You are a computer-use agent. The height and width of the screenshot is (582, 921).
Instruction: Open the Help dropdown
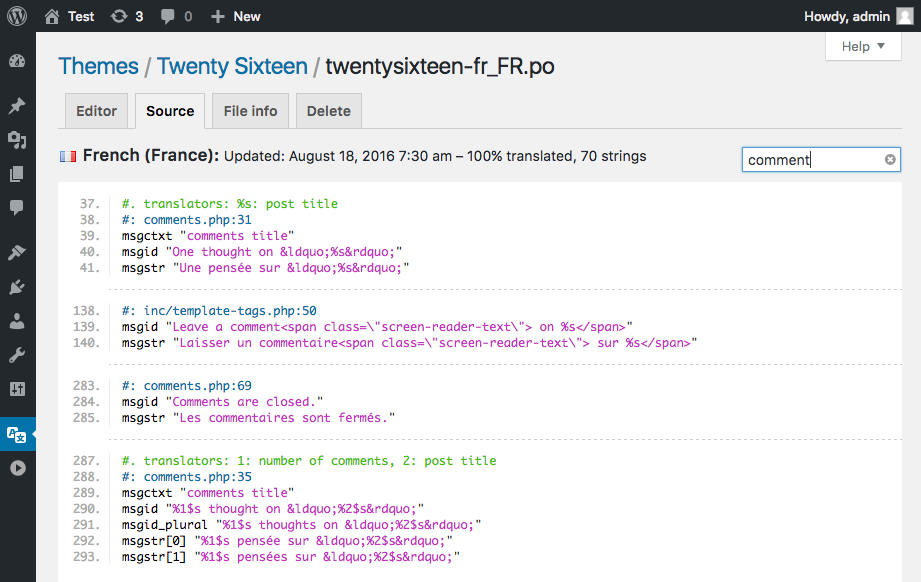[862, 46]
